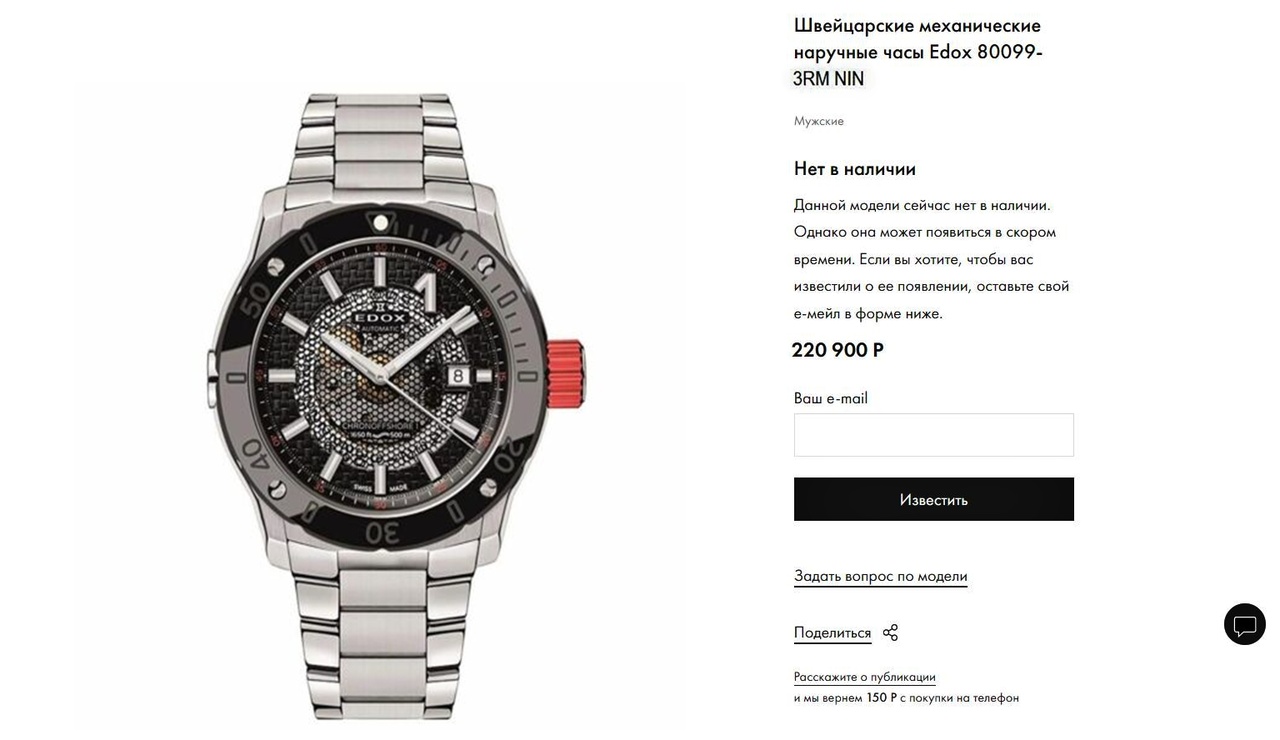Click the Известить button

point(933,499)
